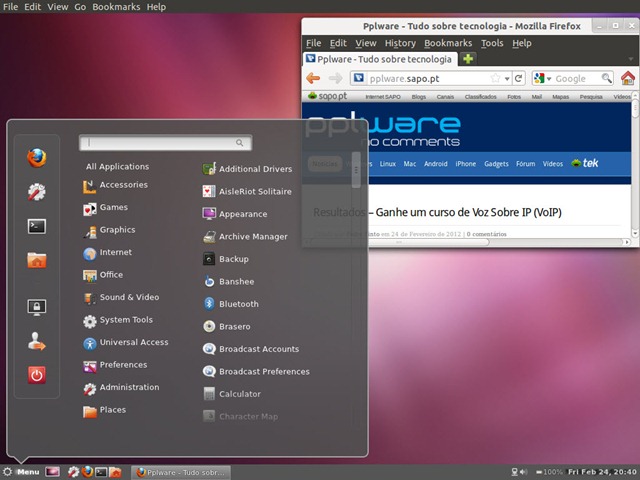
Task: Select the Internet category
Action: pos(107,252)
